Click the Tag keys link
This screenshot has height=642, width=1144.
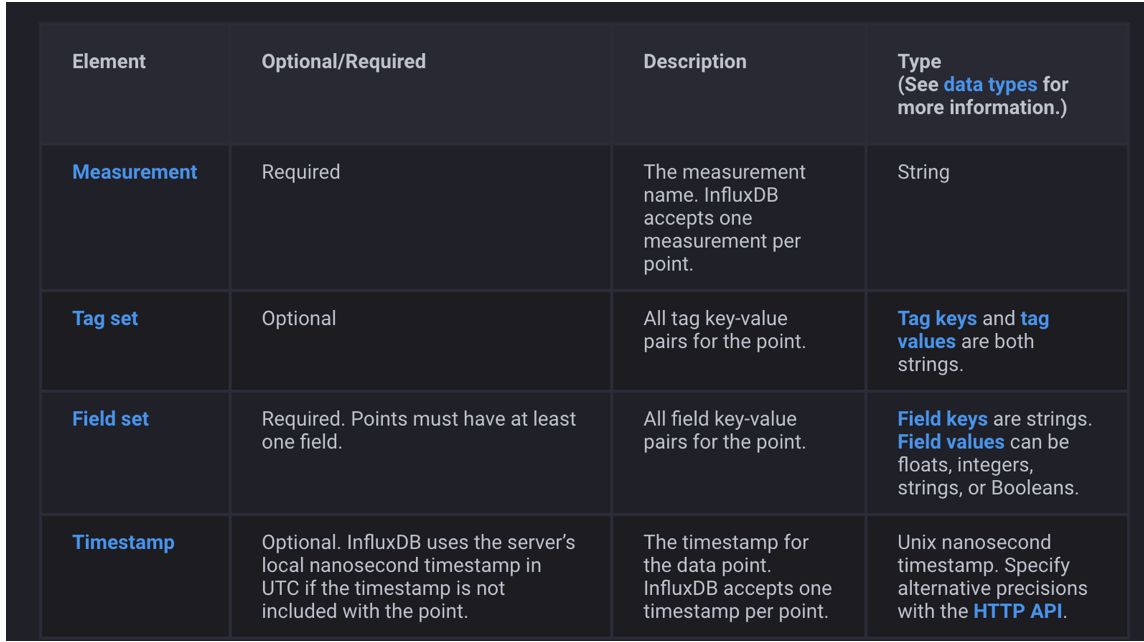pyautogui.click(x=937, y=319)
